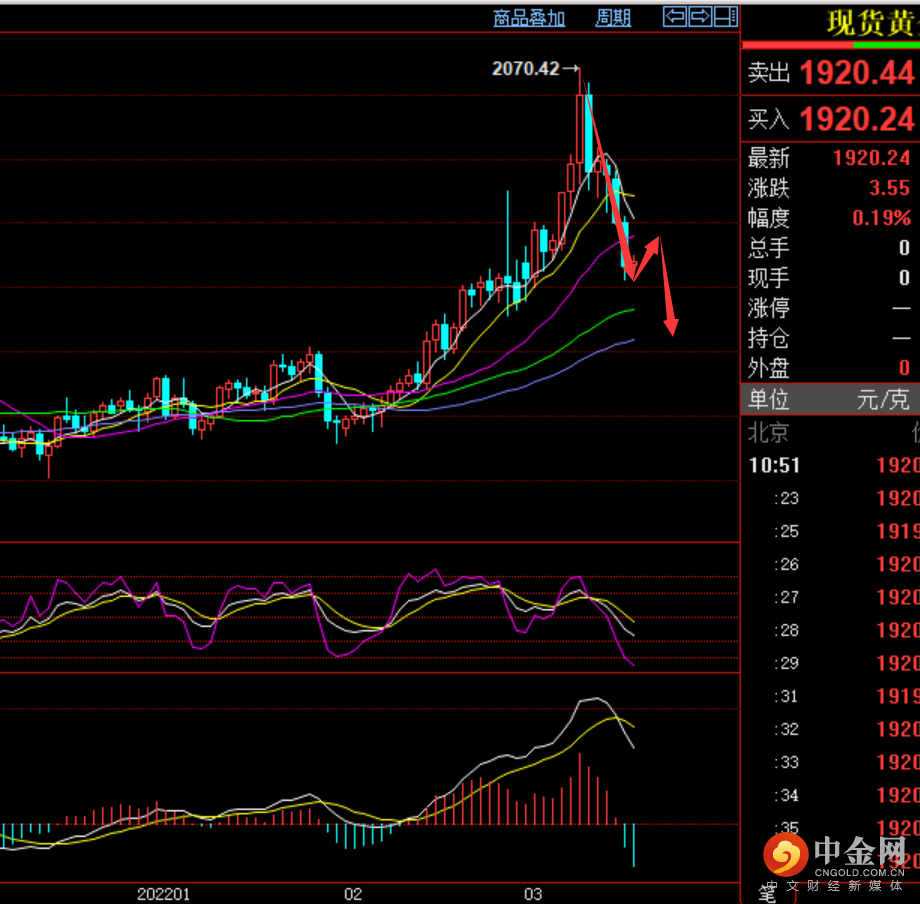The width and height of the screenshot is (920, 904).
Task: Select the 2070.42 high price label
Action: point(525,69)
